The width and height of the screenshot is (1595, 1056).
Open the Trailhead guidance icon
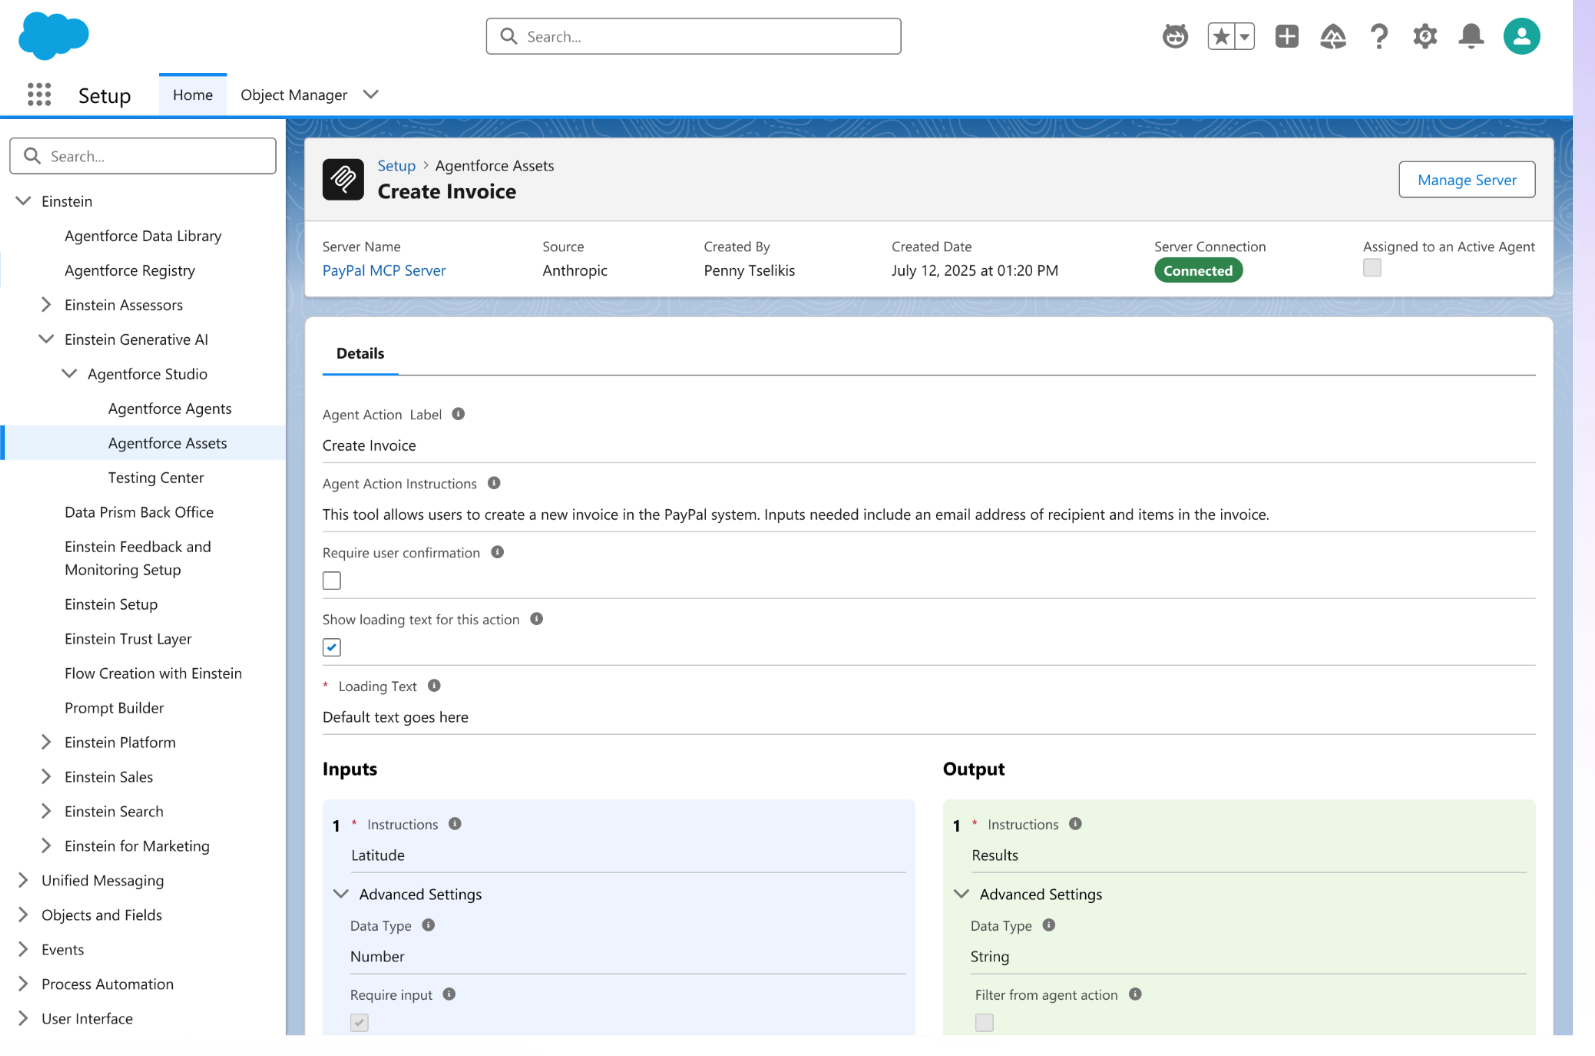pyautogui.click(x=1333, y=37)
